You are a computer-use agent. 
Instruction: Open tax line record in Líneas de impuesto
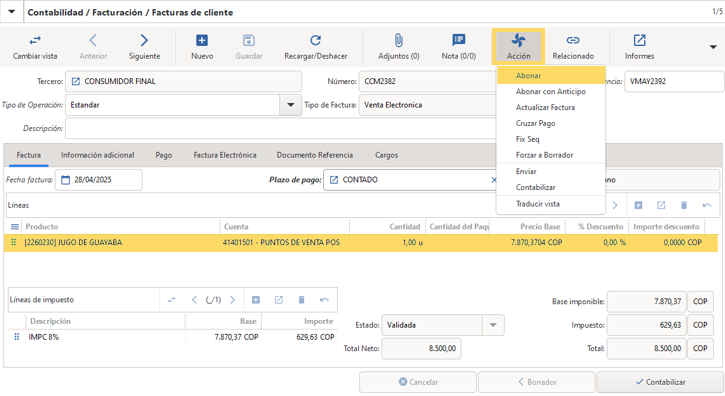click(279, 300)
